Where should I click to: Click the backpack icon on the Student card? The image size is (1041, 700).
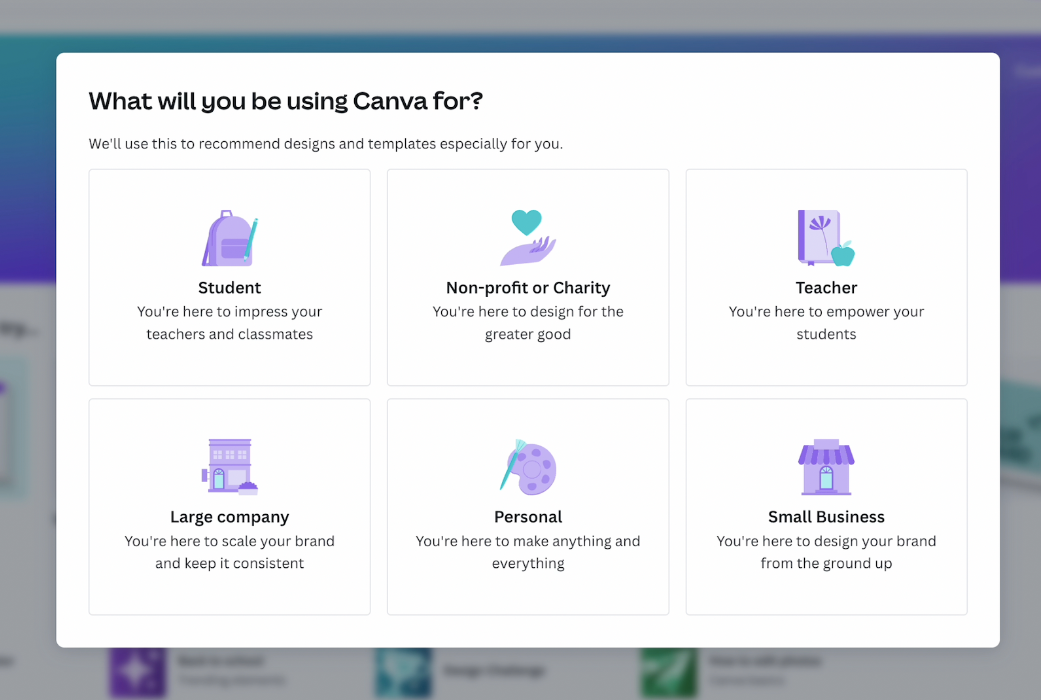point(229,237)
